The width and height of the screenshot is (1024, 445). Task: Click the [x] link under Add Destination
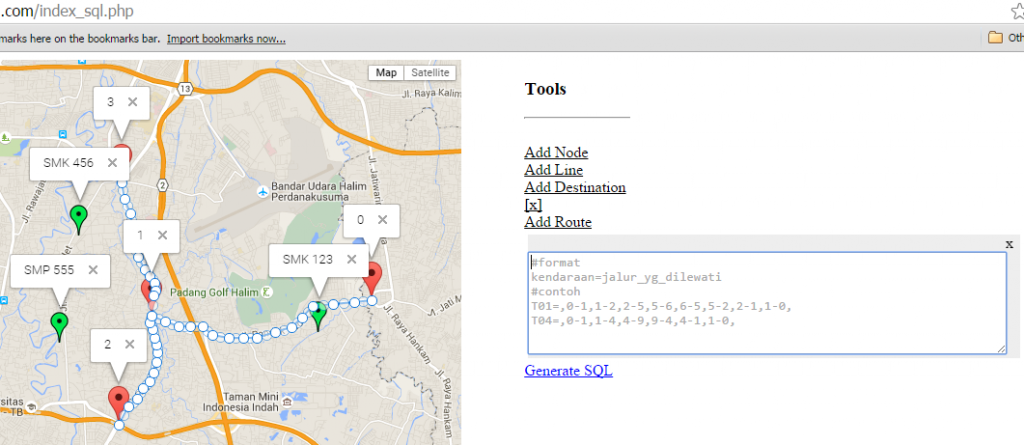pyautogui.click(x=533, y=205)
